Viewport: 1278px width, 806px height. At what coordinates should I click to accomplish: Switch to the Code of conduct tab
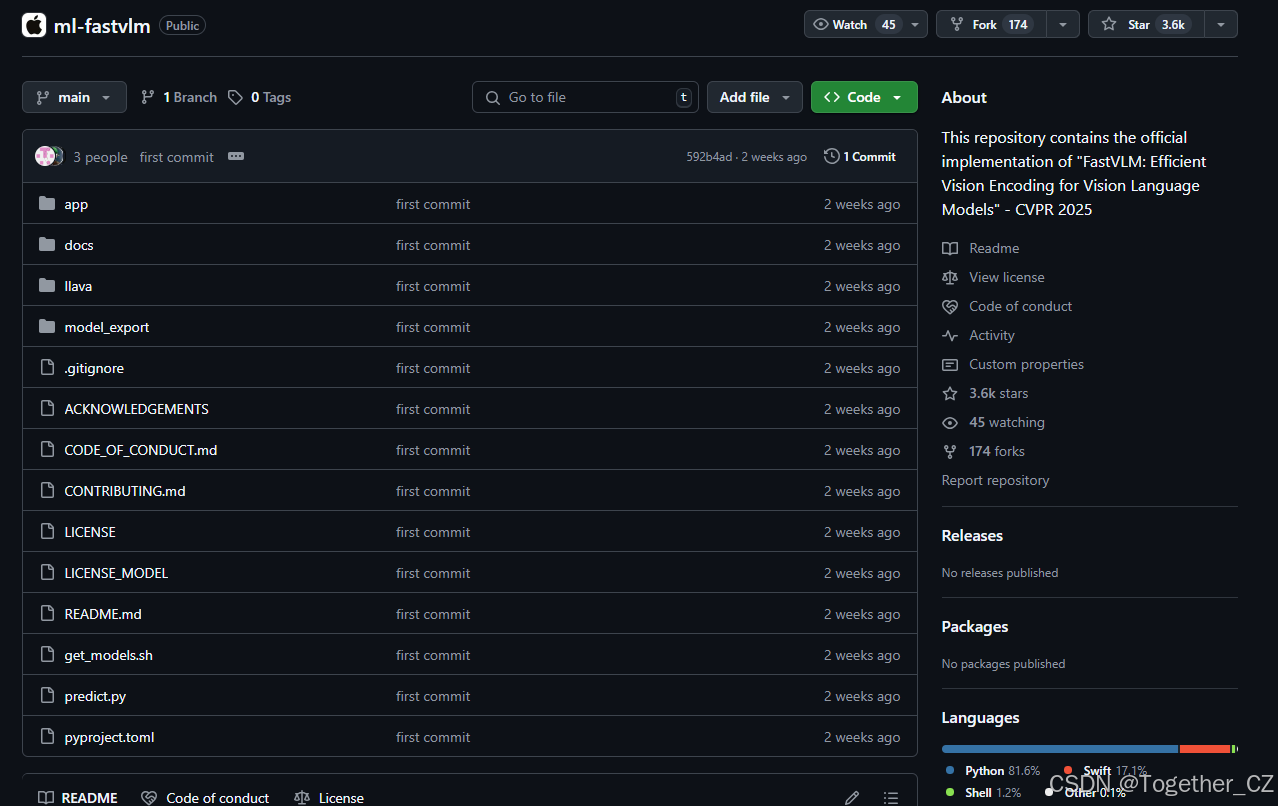tap(205, 798)
